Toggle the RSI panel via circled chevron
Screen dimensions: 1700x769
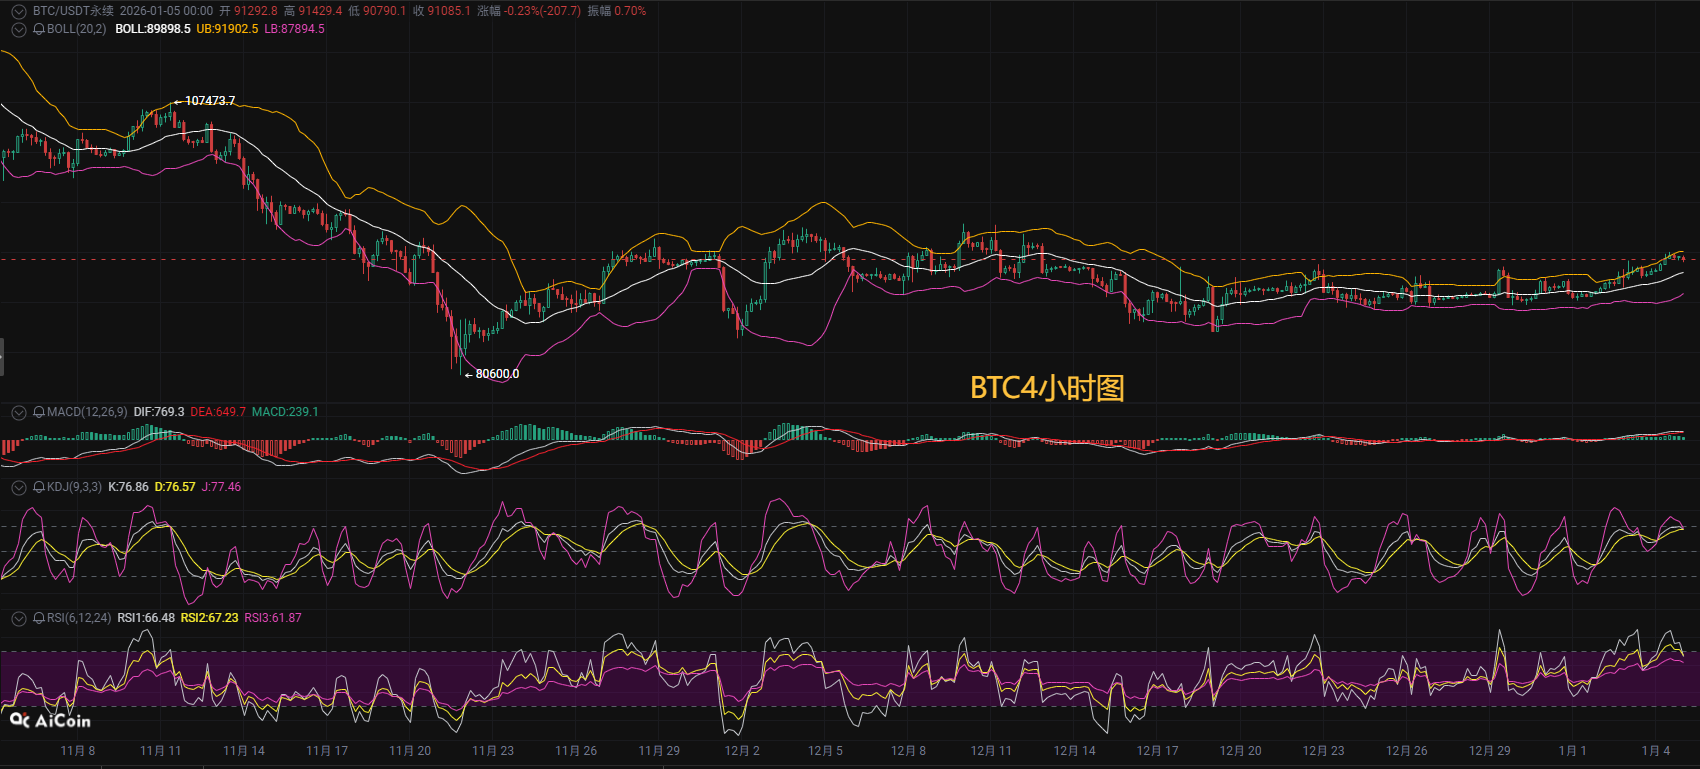18,618
